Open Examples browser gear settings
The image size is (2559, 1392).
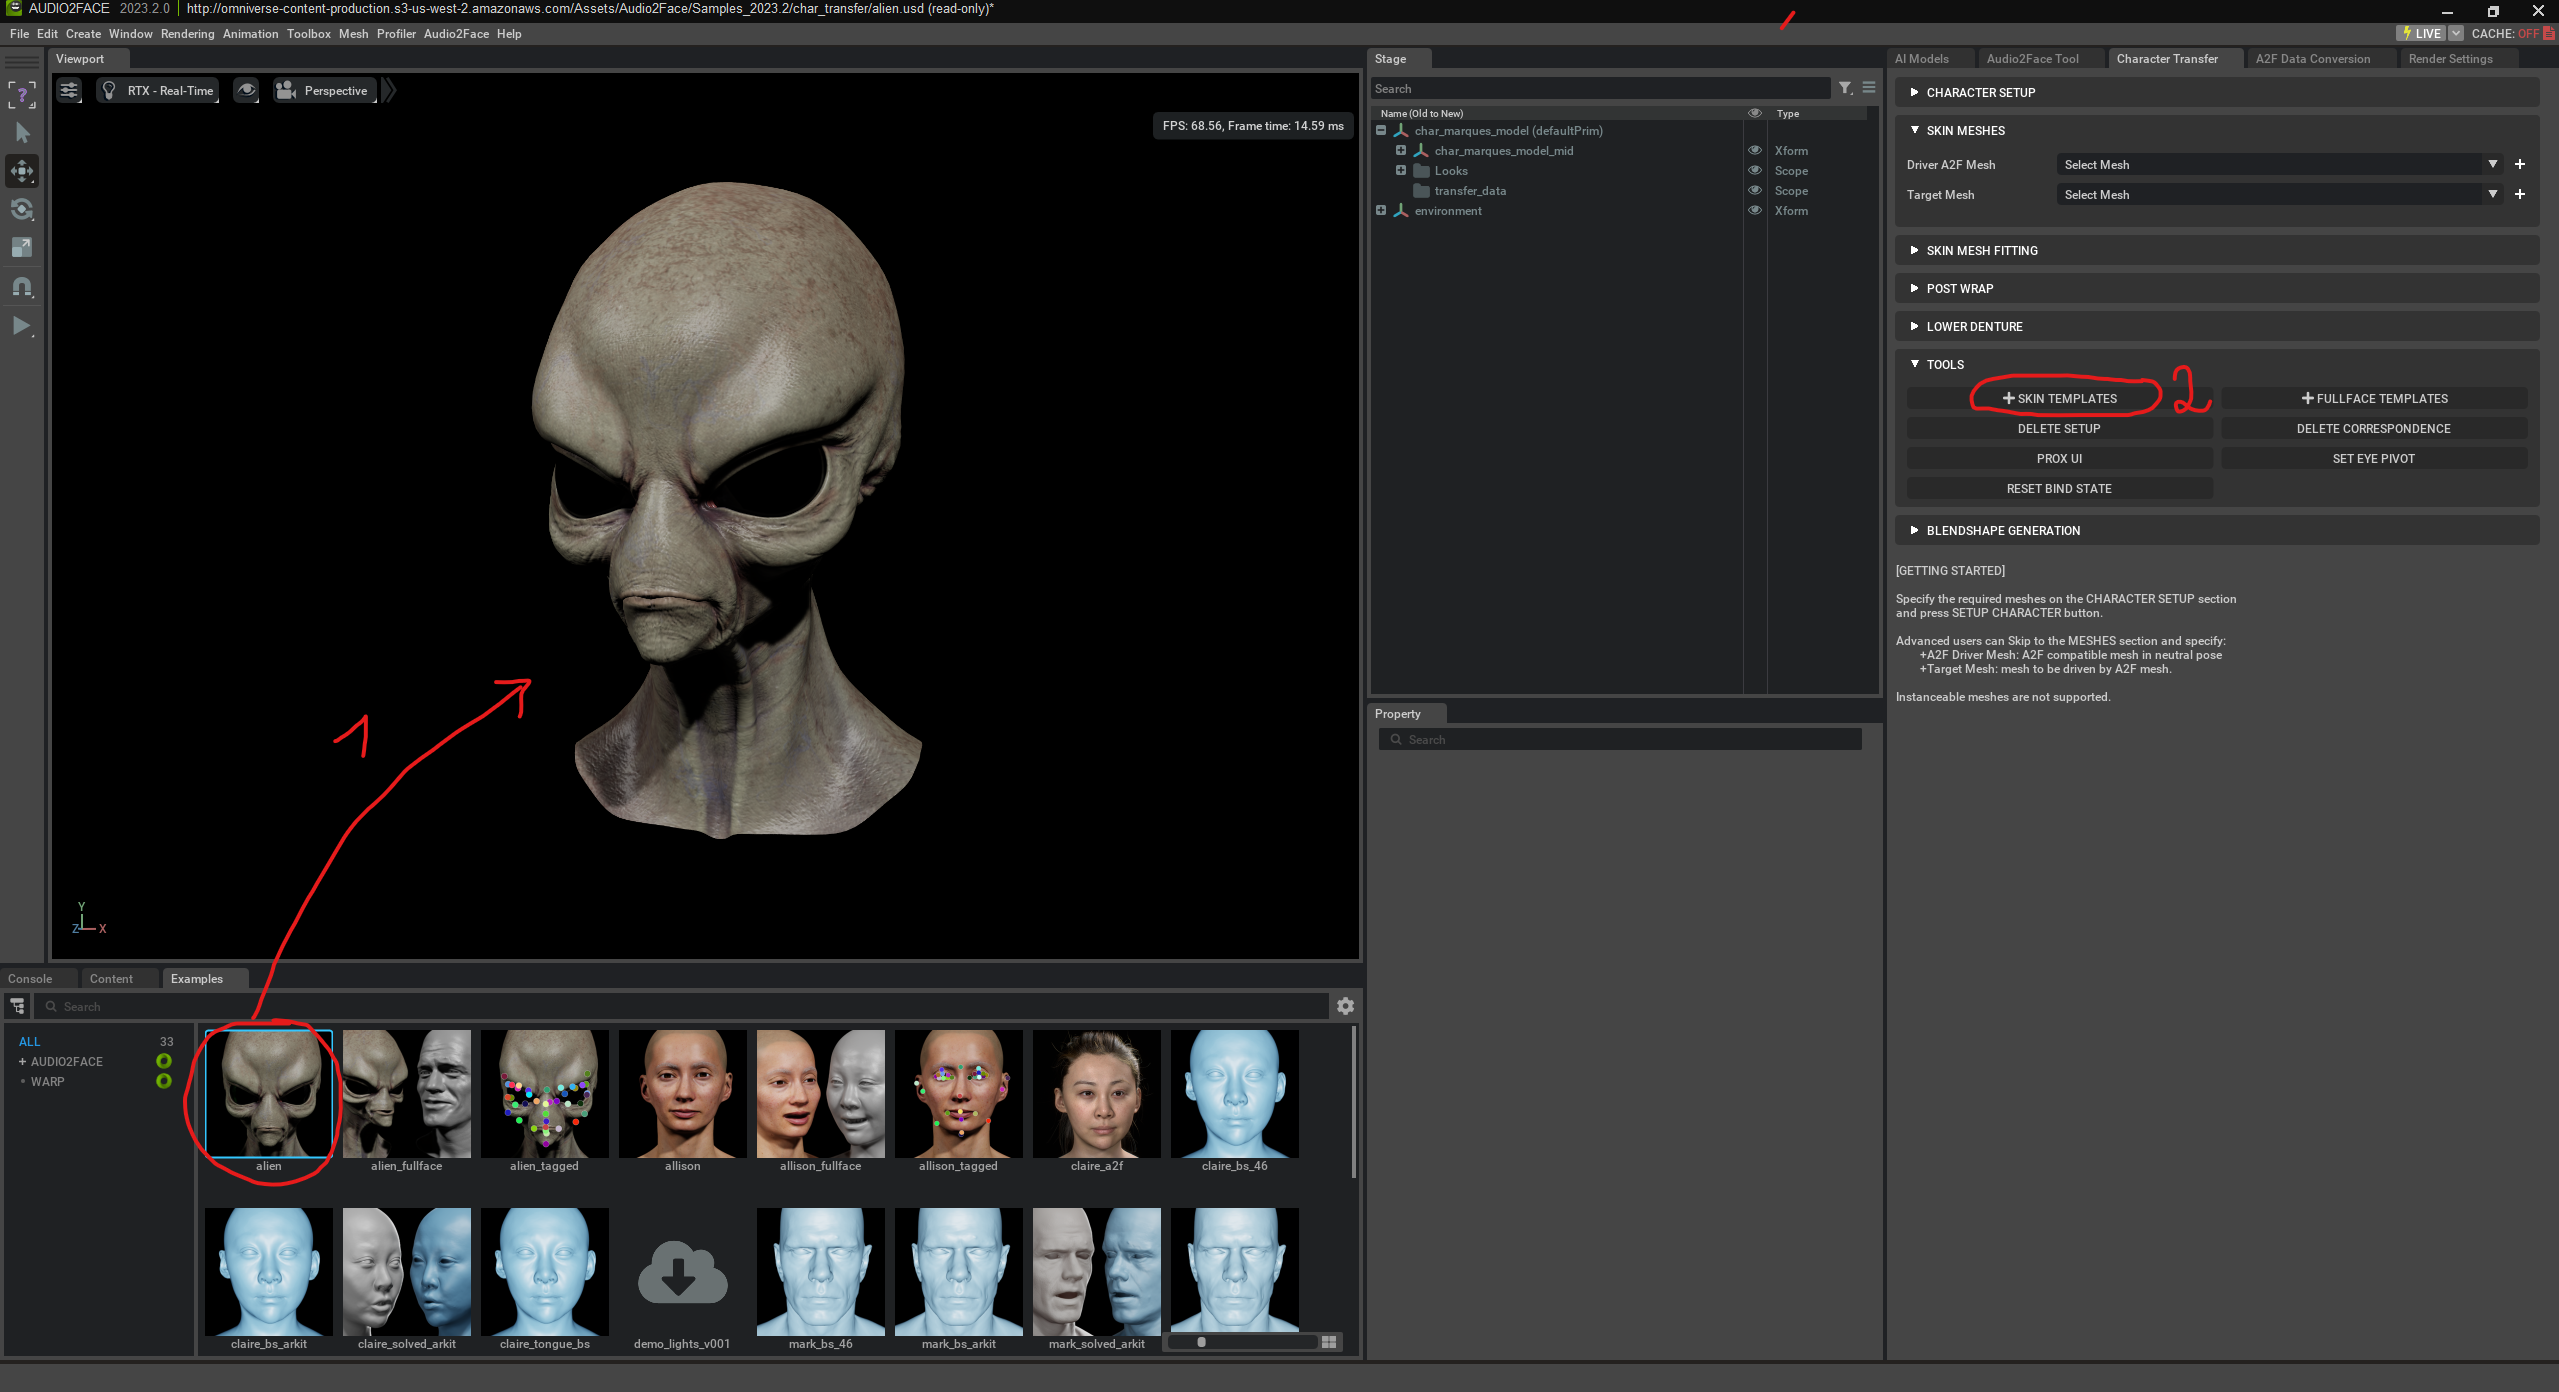1345,1006
